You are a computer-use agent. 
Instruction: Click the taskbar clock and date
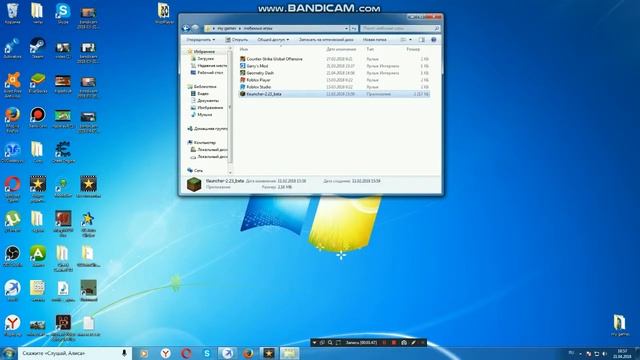click(622, 353)
